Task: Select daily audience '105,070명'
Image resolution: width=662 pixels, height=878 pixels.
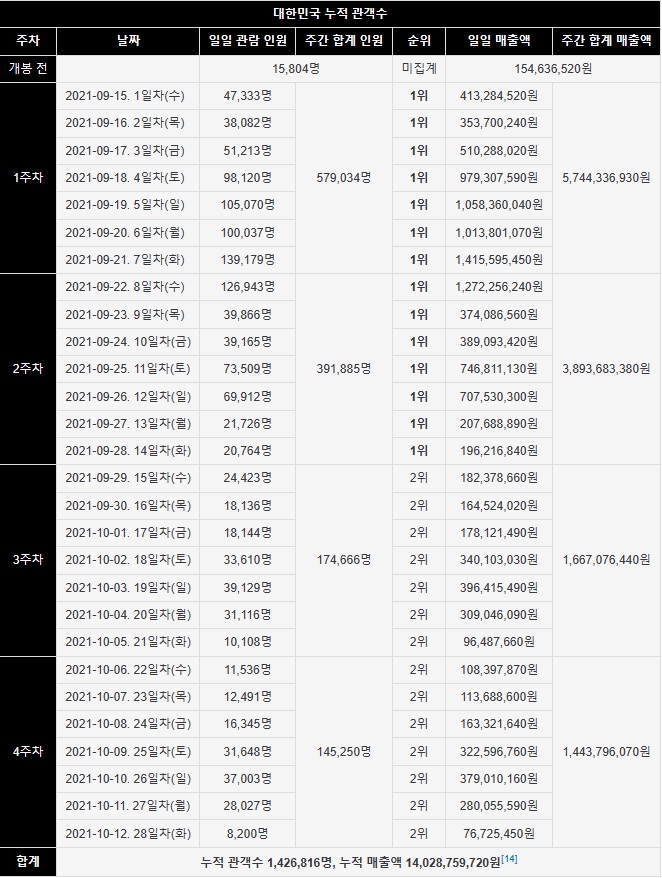Action: (x=248, y=204)
